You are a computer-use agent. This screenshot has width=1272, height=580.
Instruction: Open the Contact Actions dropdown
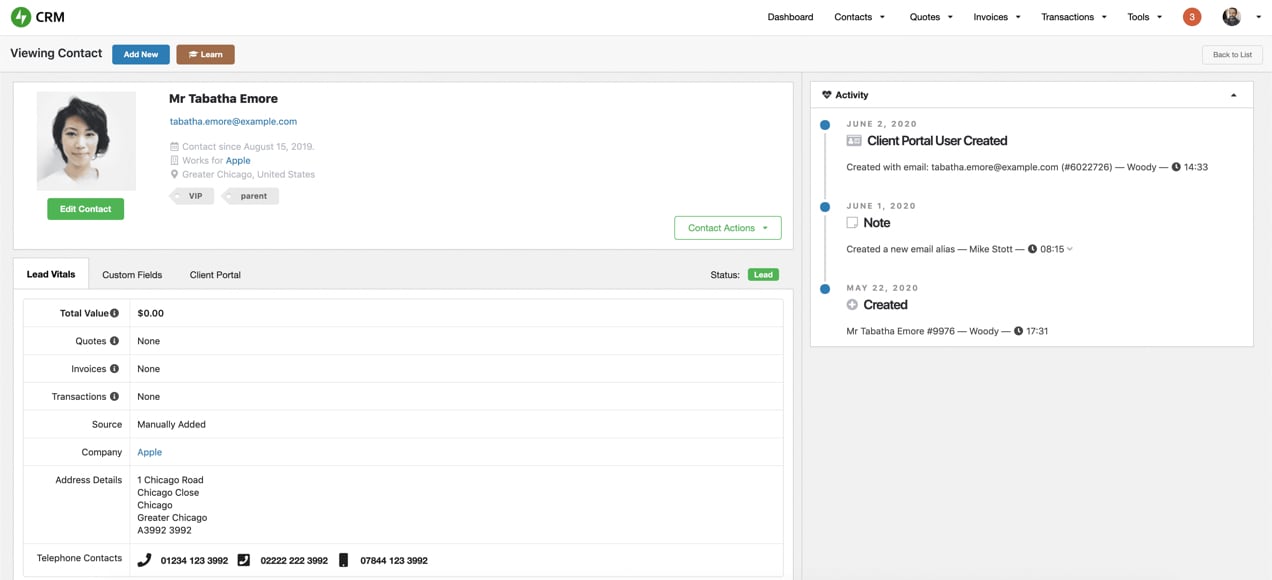727,228
